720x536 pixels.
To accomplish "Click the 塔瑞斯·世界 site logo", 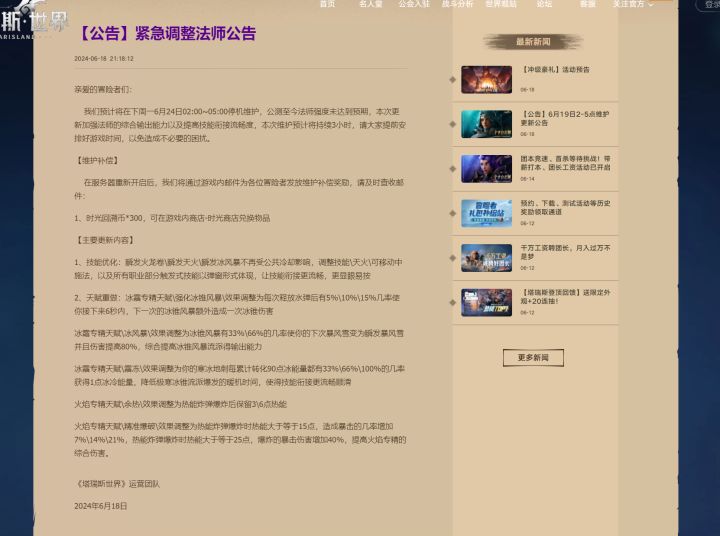I will point(32,22).
